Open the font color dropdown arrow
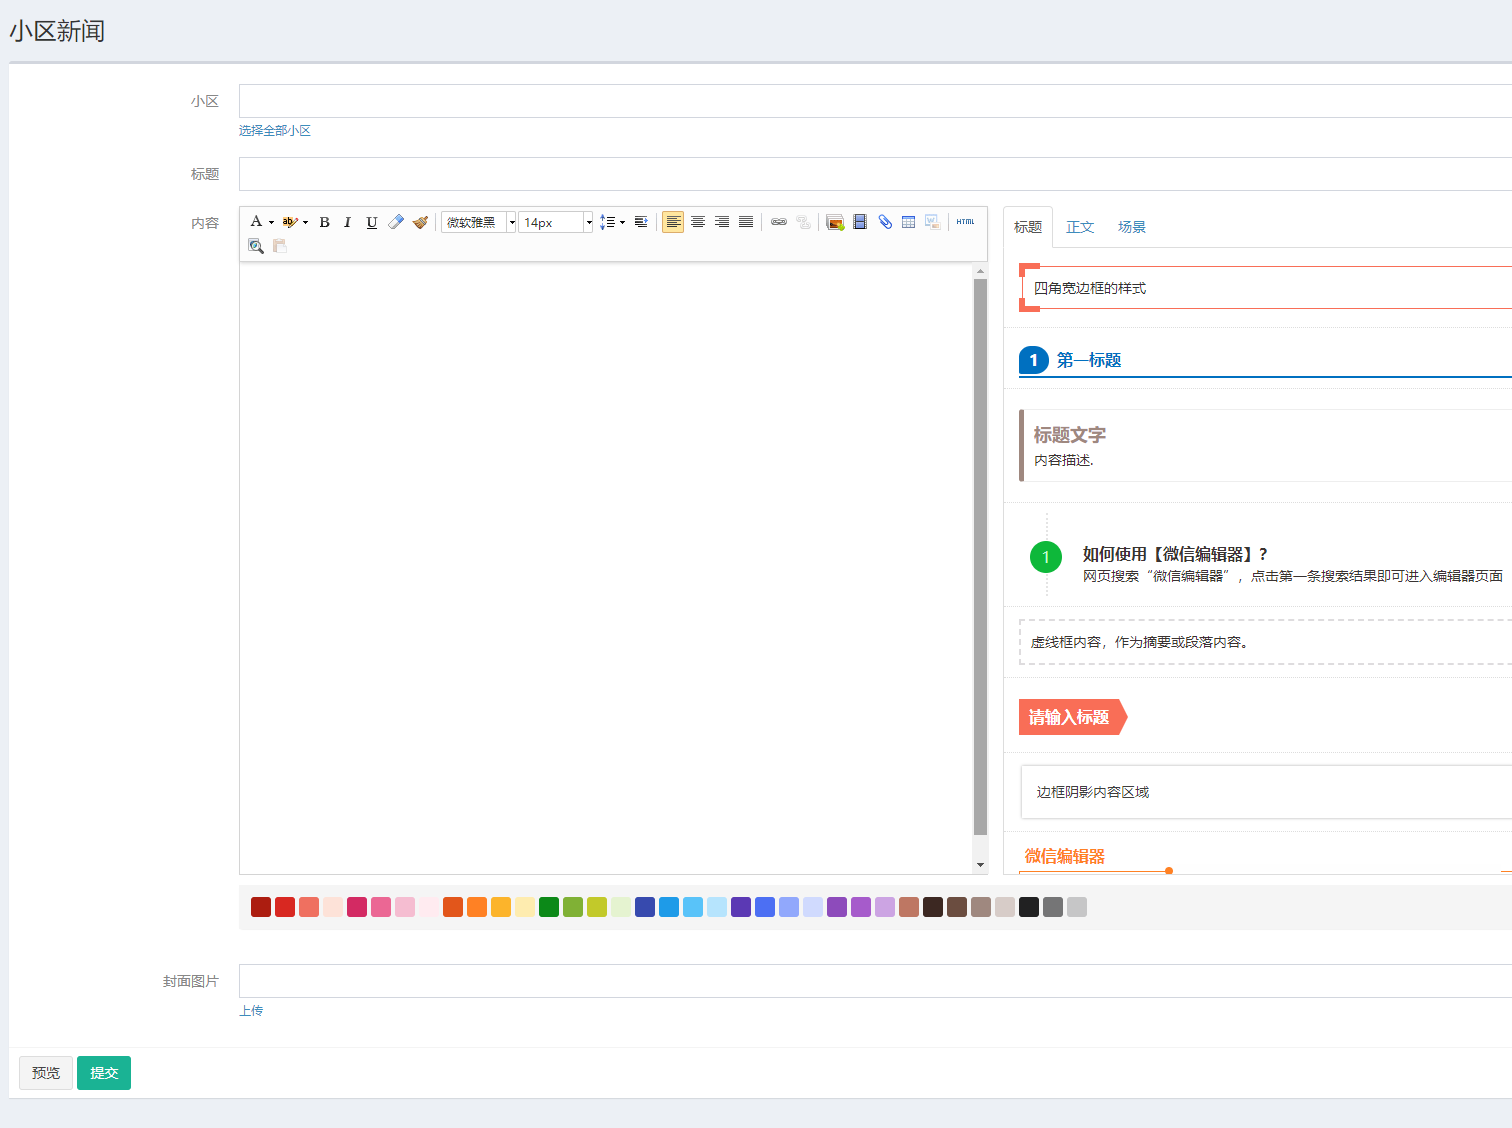The height and width of the screenshot is (1128, 1512). click(271, 222)
